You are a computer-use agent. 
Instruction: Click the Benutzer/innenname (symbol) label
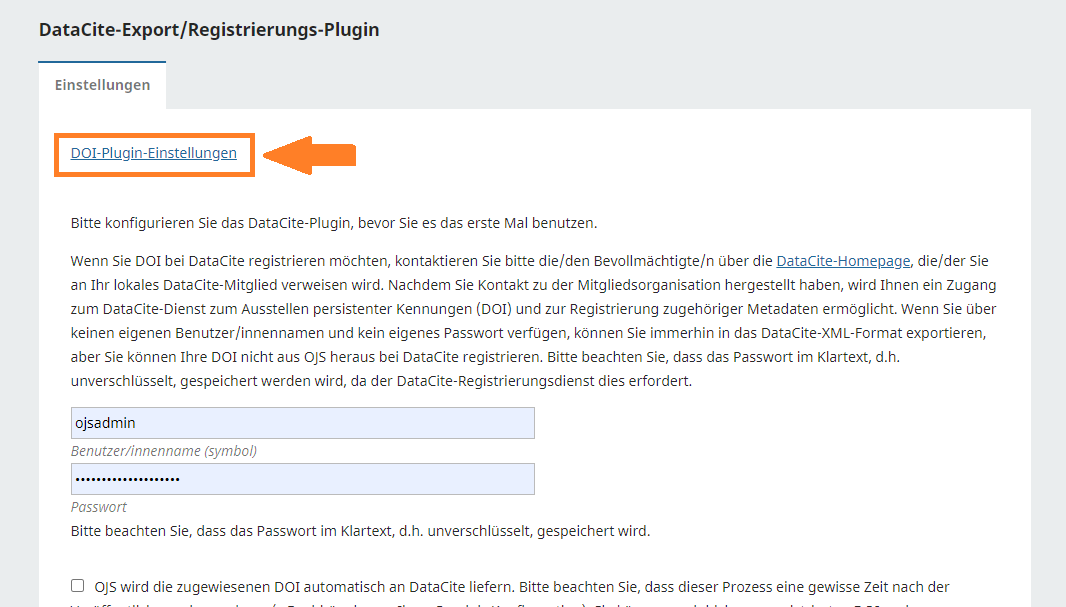[163, 451]
